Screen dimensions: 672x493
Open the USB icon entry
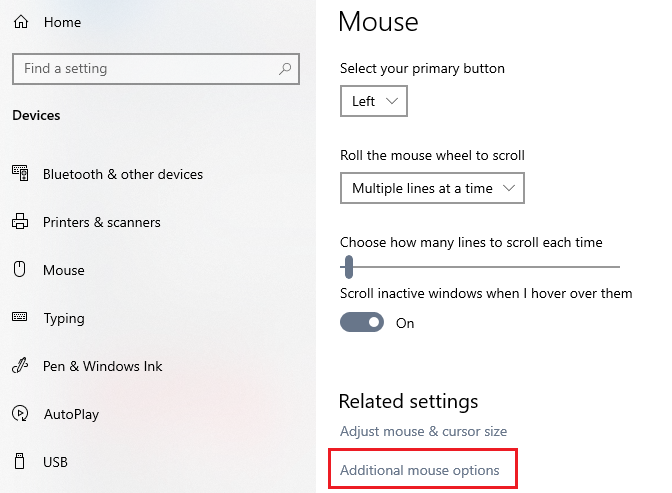[19, 461]
